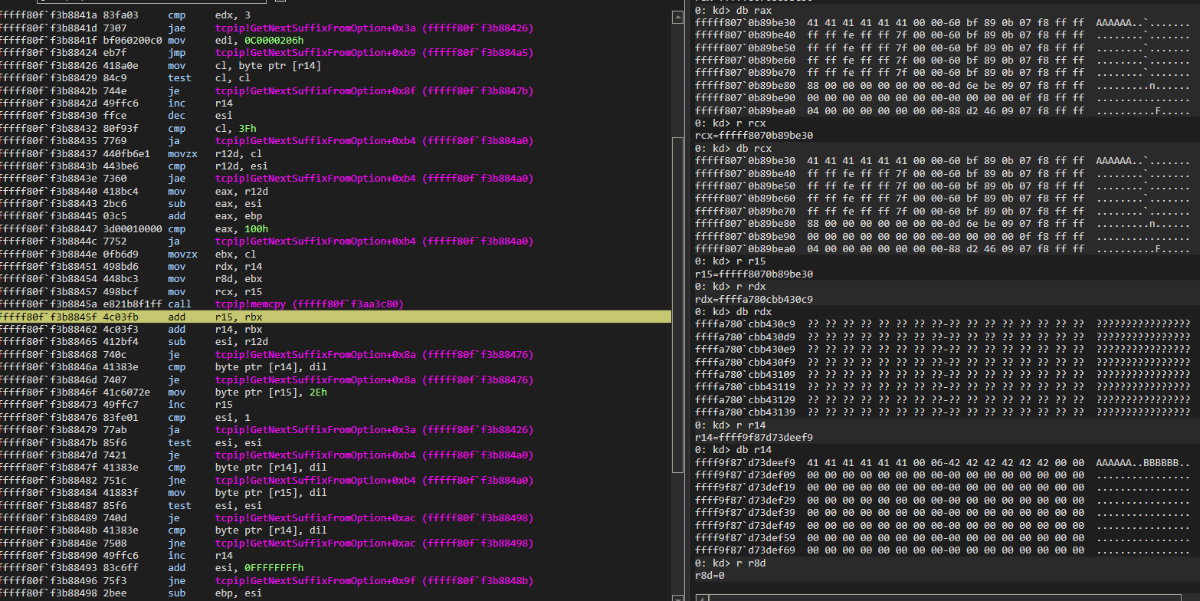1200x601 pixels.
Task: Click the output value r14=ffff9f87d73deef9
Action: click(x=754, y=437)
